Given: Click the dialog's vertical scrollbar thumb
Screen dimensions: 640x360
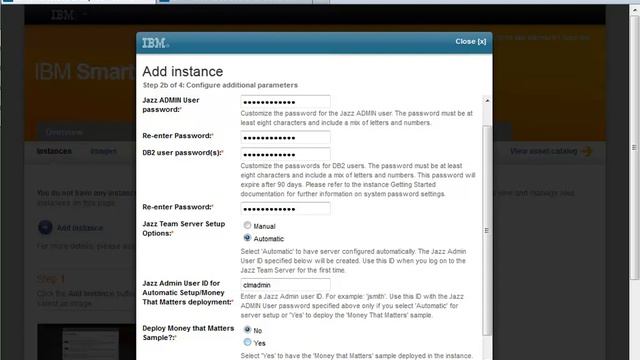Looking at the screenshot, I should pyautogui.click(x=487, y=231).
